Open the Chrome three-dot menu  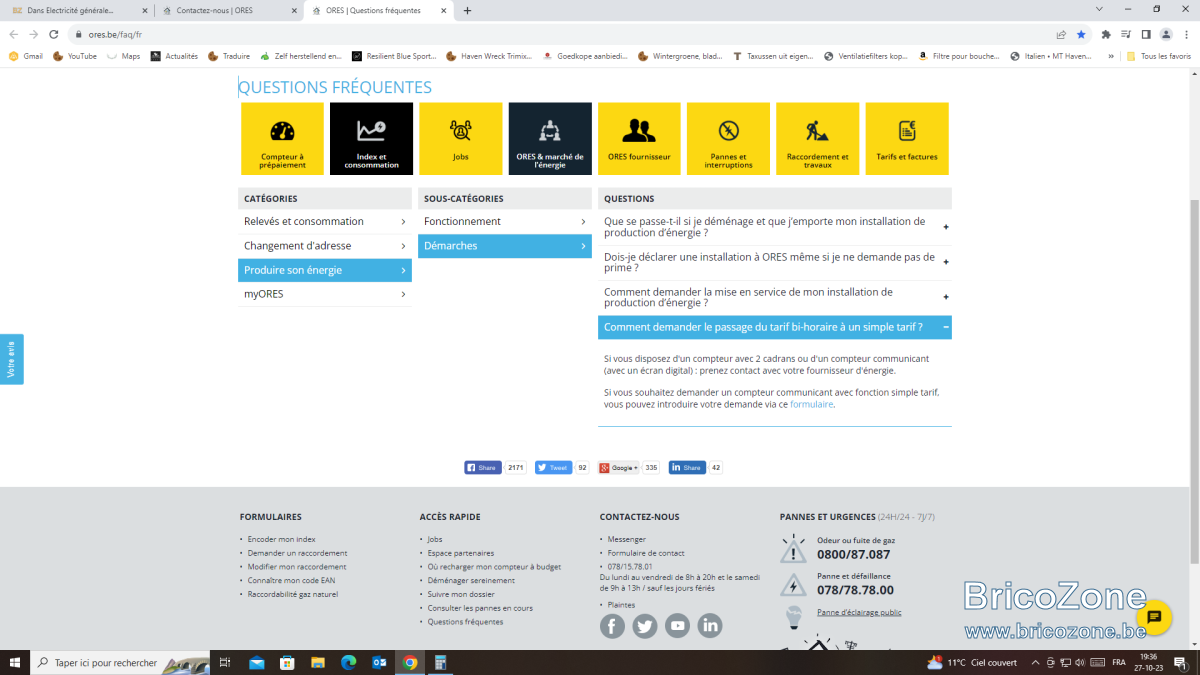click(x=1185, y=34)
